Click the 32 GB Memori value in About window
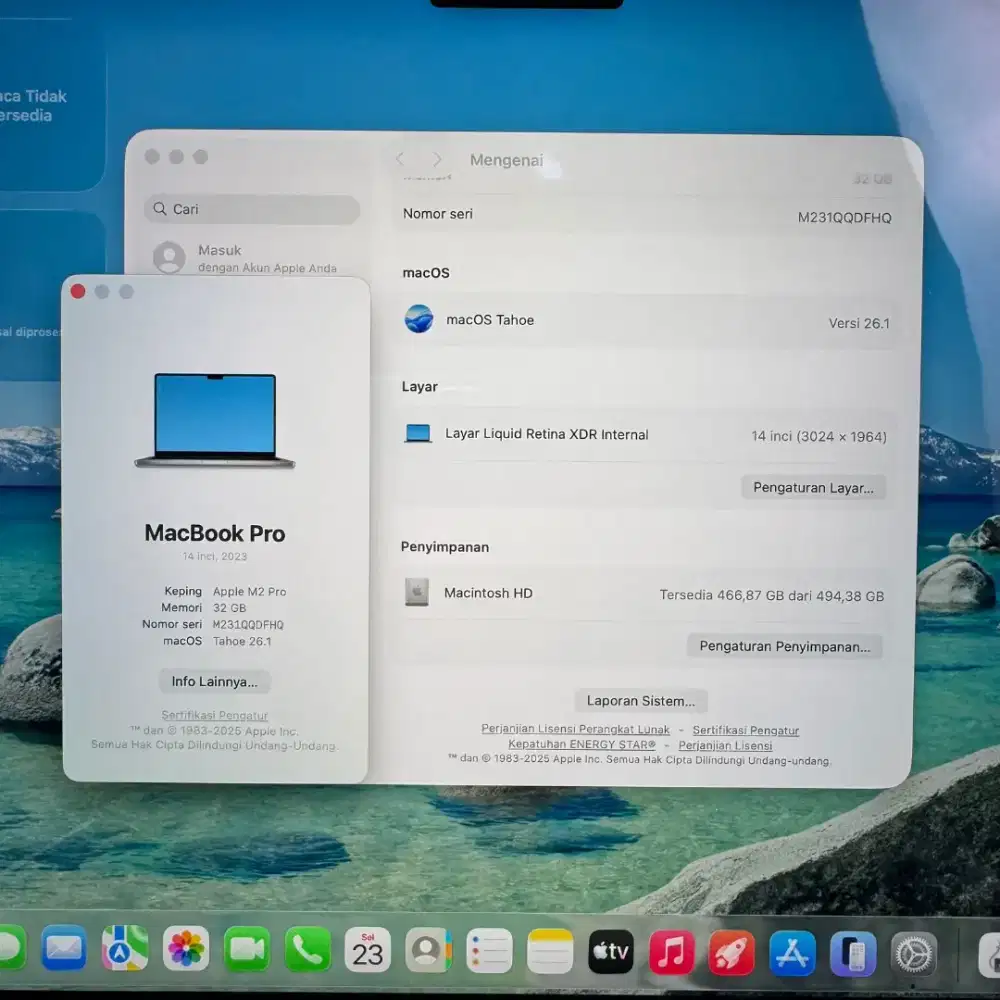 pyautogui.click(x=230, y=608)
